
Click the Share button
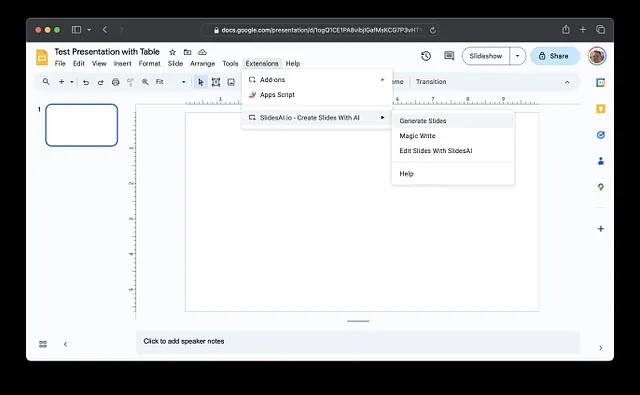[x=555, y=56]
